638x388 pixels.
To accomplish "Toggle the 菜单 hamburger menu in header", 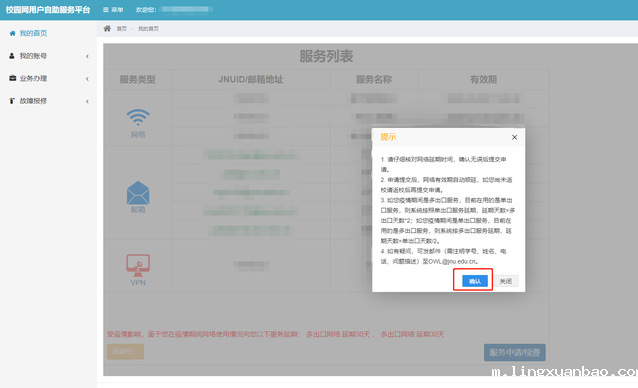I will pyautogui.click(x=113, y=10).
